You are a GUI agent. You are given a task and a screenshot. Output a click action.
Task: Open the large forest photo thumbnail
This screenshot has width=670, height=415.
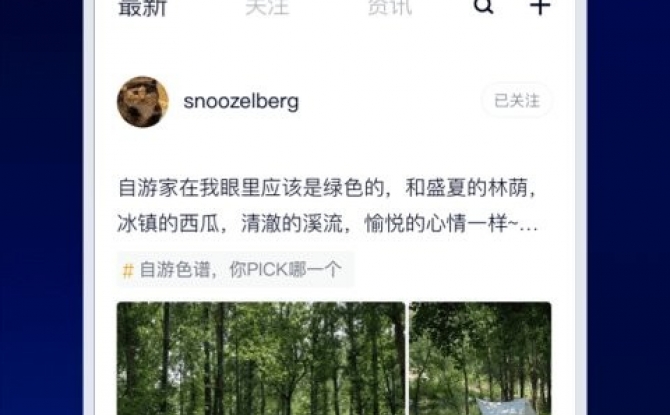pyautogui.click(x=261, y=358)
